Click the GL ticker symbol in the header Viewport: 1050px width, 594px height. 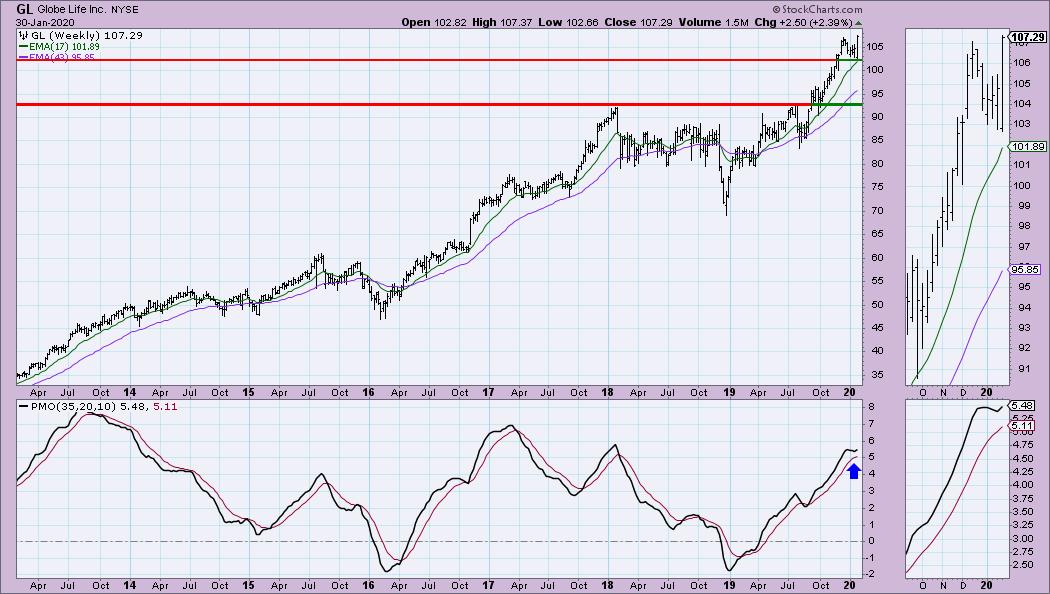[x=24, y=9]
